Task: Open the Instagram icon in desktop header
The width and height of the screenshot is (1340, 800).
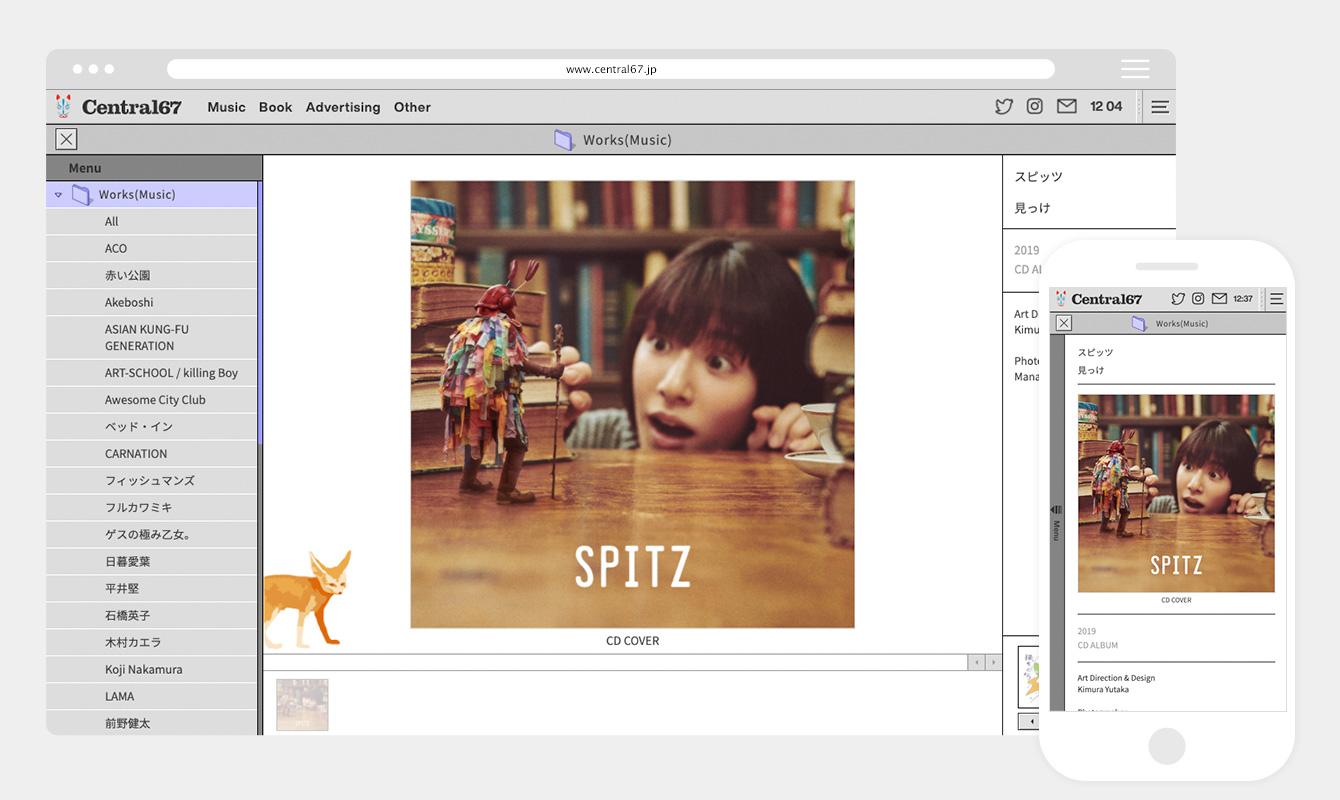Action: [1035, 106]
